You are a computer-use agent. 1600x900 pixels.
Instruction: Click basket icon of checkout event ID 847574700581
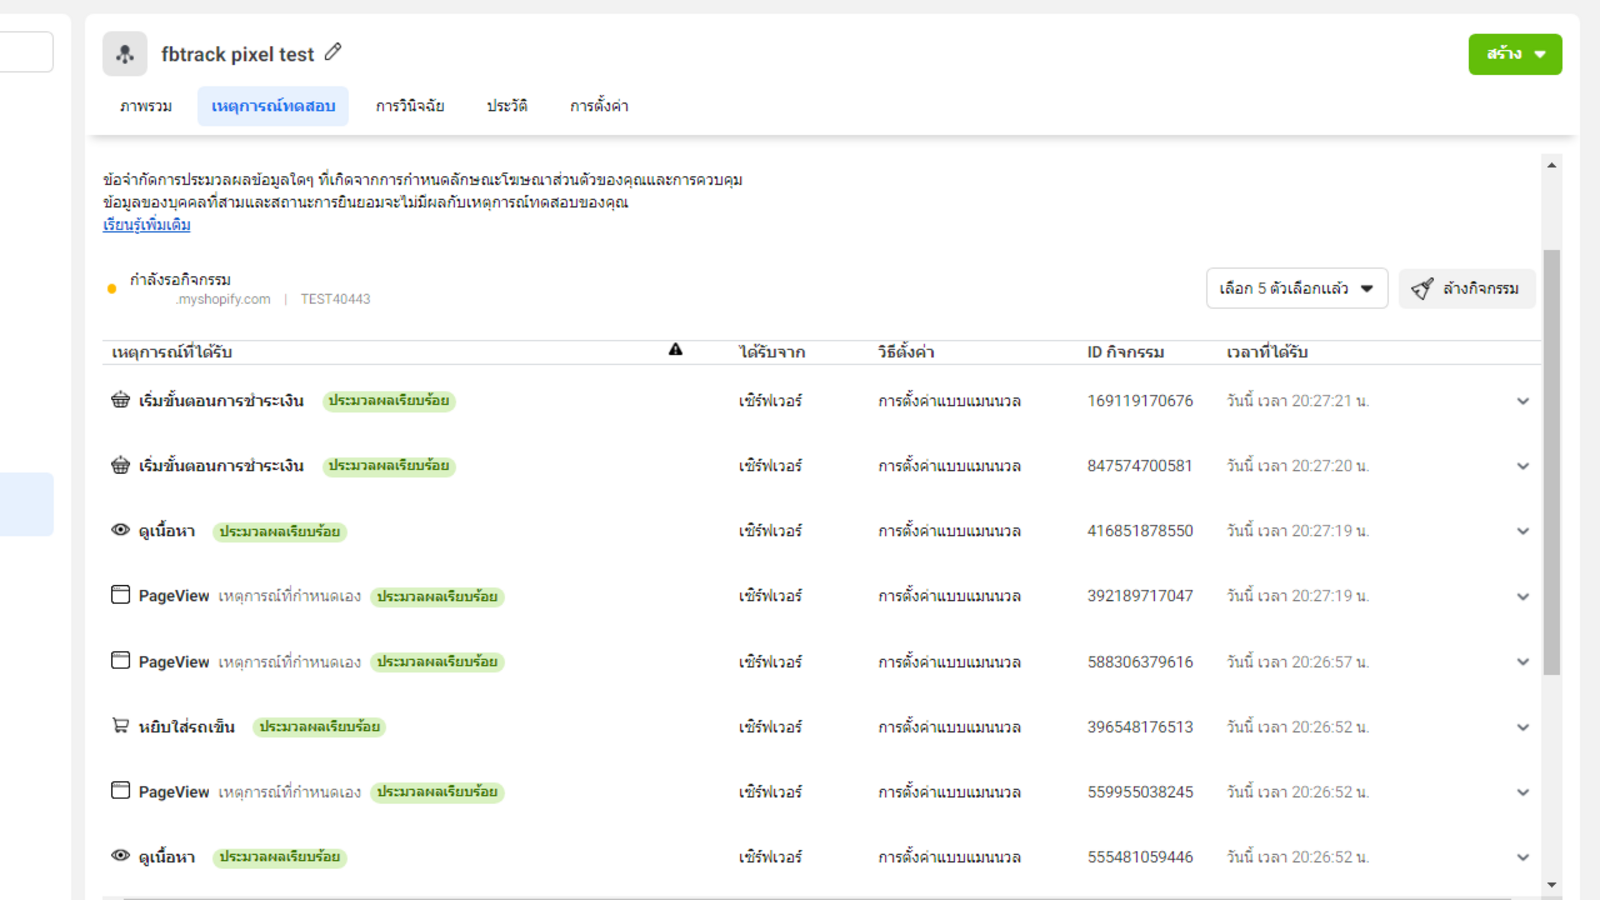[x=120, y=465]
